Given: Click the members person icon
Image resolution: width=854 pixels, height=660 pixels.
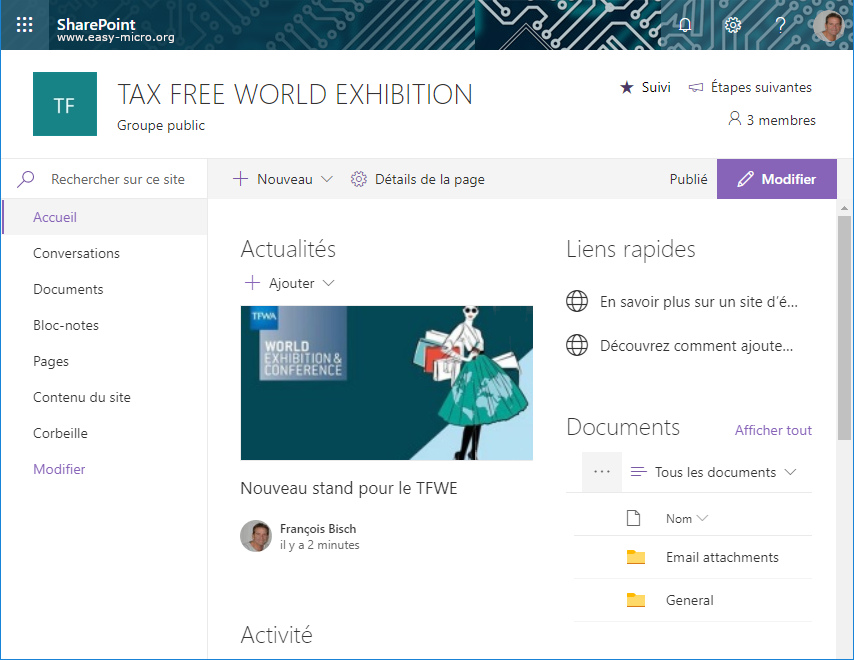Looking at the screenshot, I should [735, 119].
